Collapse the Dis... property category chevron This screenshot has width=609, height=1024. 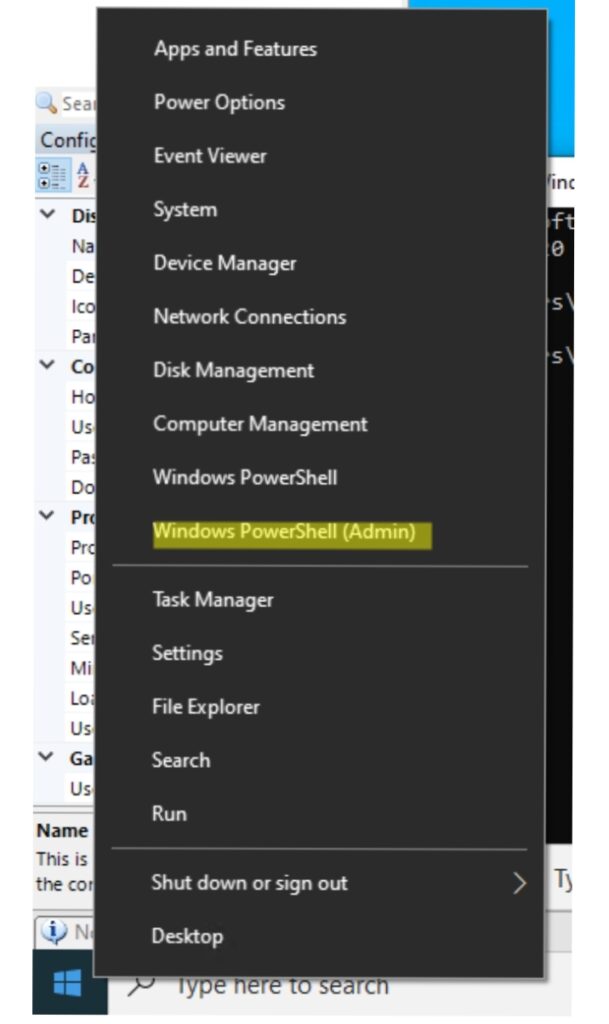[x=47, y=214]
